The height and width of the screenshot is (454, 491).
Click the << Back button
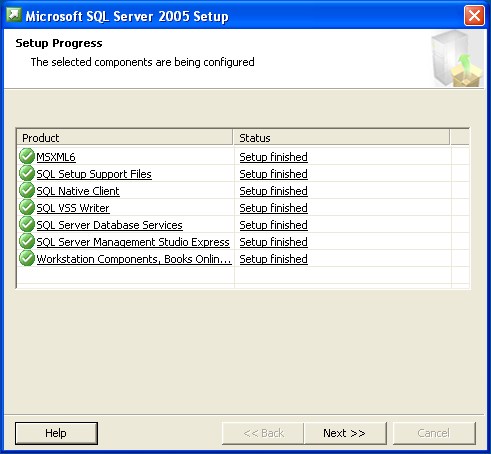point(263,433)
